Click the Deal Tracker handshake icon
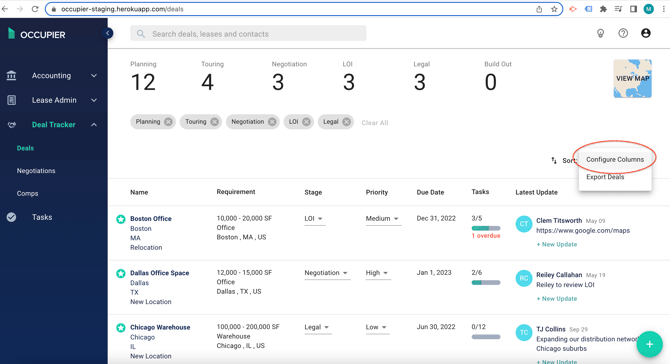670x364 pixels. pyautogui.click(x=12, y=125)
